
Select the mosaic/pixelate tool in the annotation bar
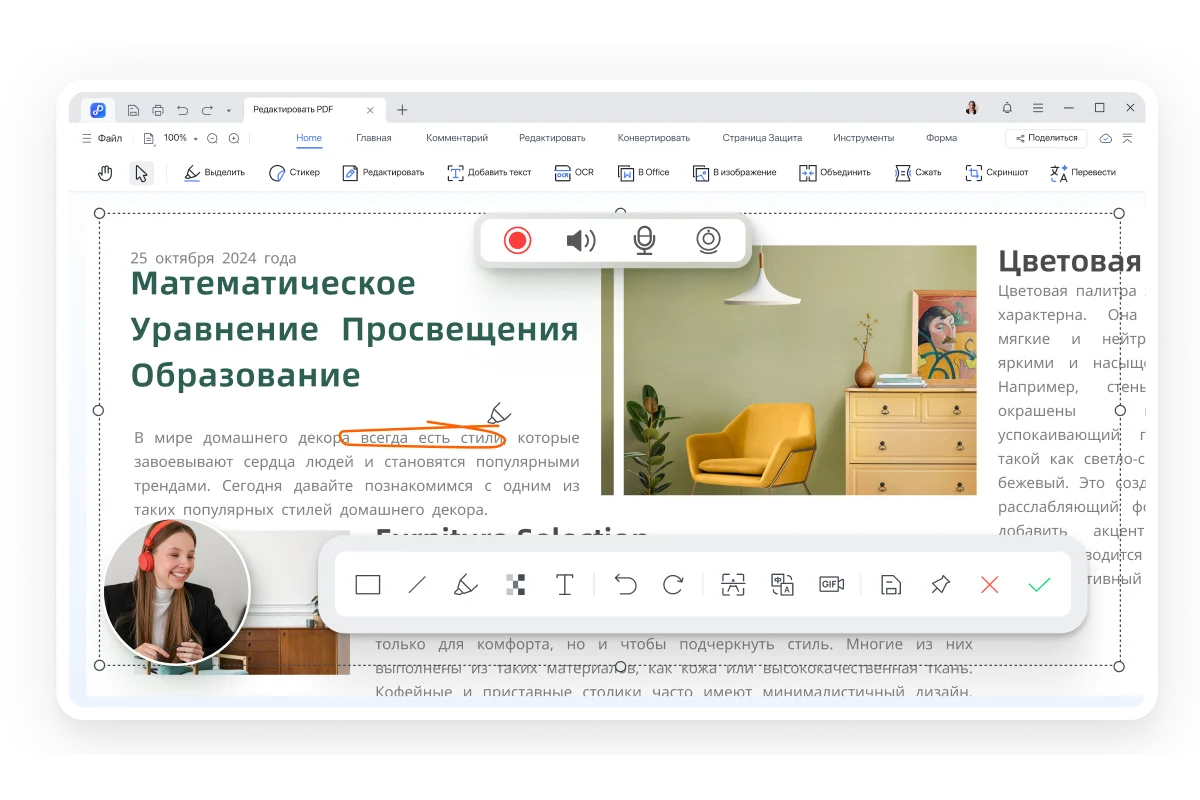point(516,584)
